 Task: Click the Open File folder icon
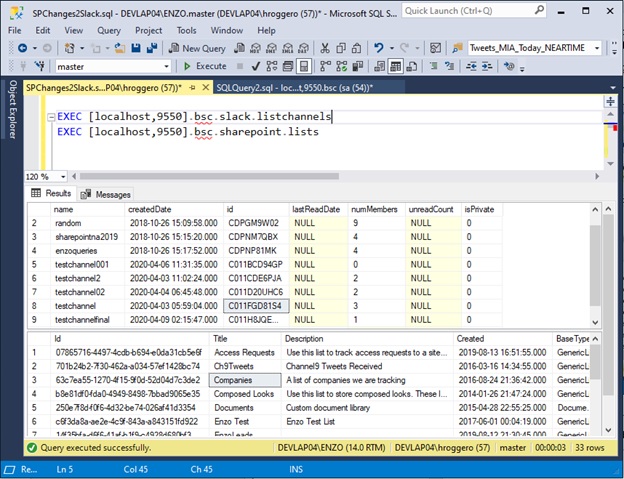[x=120, y=48]
